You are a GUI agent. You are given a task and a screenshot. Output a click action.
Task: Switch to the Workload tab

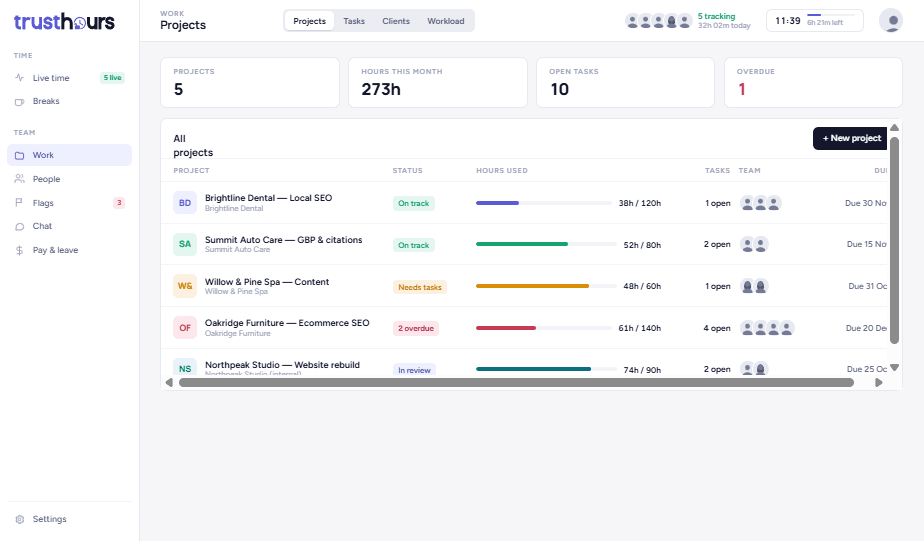click(446, 21)
